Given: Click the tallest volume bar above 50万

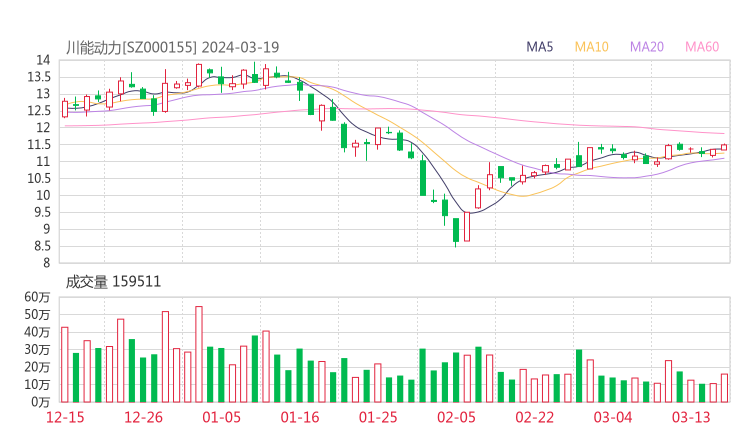Looking at the screenshot, I should 199,355.
